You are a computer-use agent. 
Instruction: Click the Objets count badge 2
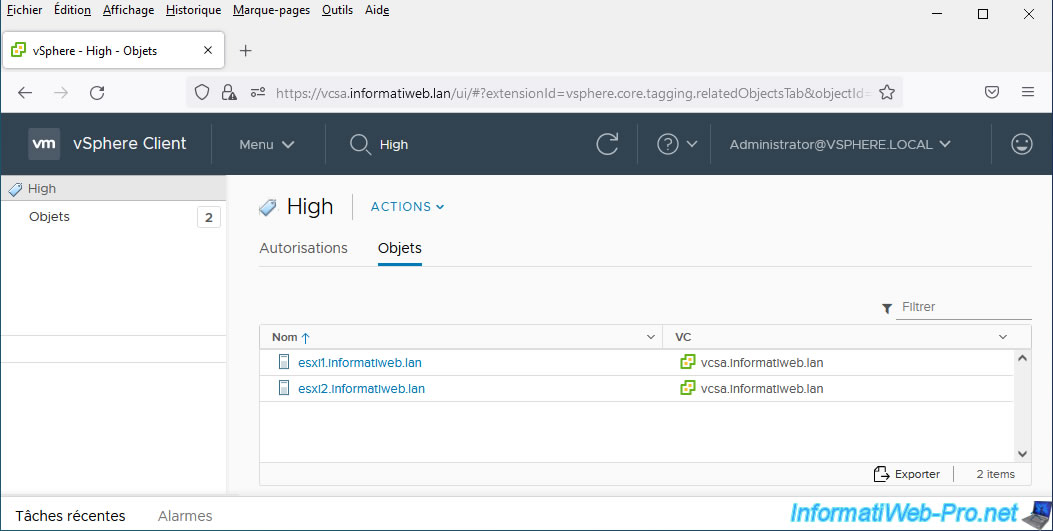(x=209, y=218)
